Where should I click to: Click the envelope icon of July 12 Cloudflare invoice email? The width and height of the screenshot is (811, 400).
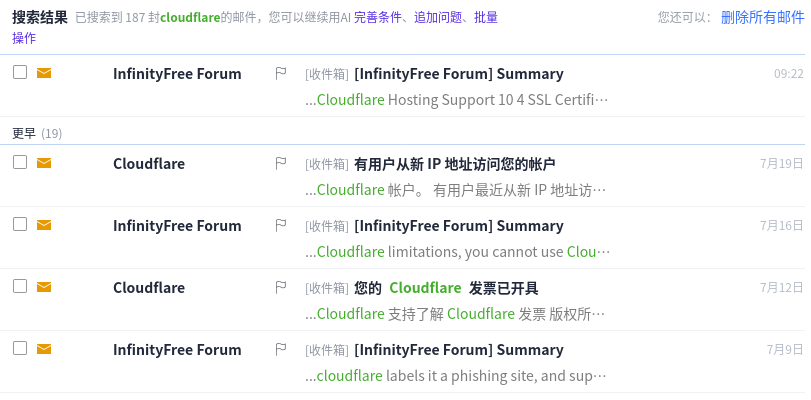click(x=44, y=287)
